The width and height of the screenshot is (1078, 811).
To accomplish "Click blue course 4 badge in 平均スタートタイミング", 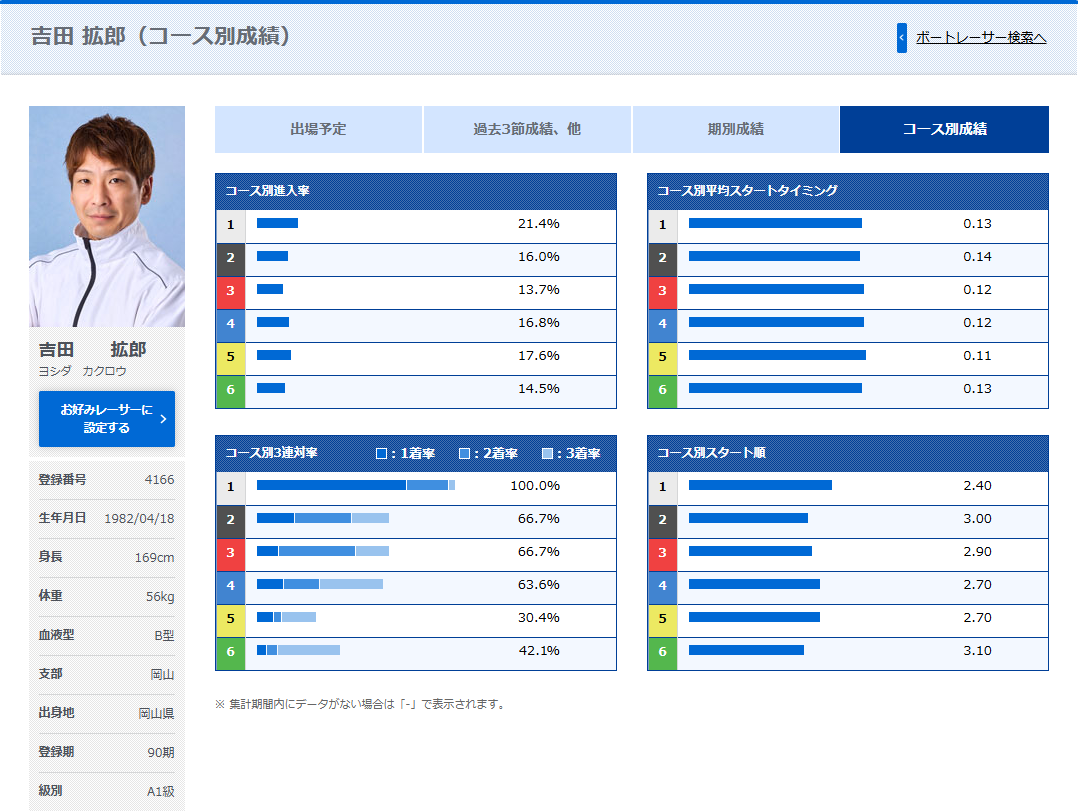I will coord(663,324).
